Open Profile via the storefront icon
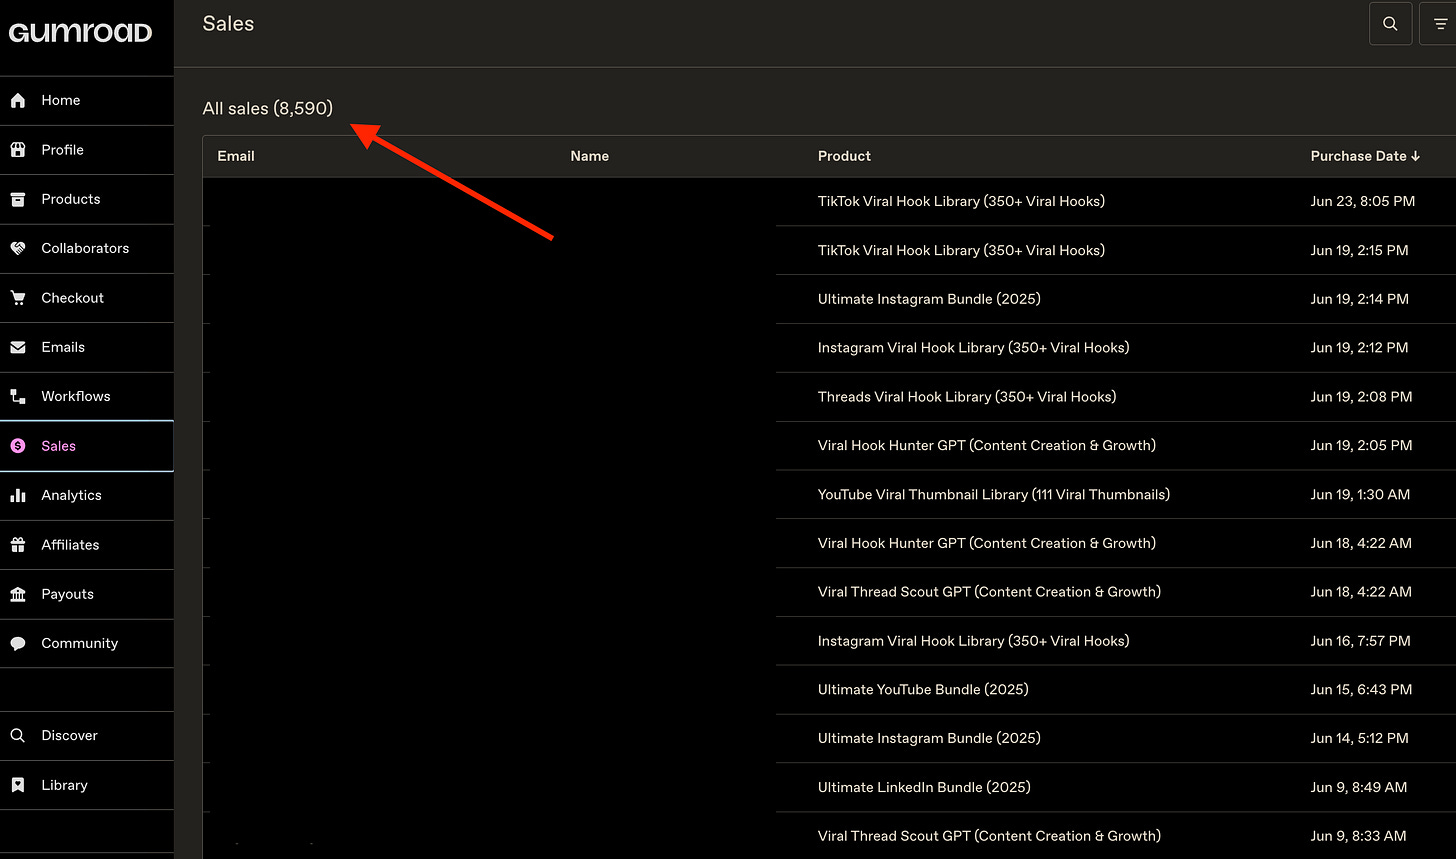 point(18,150)
